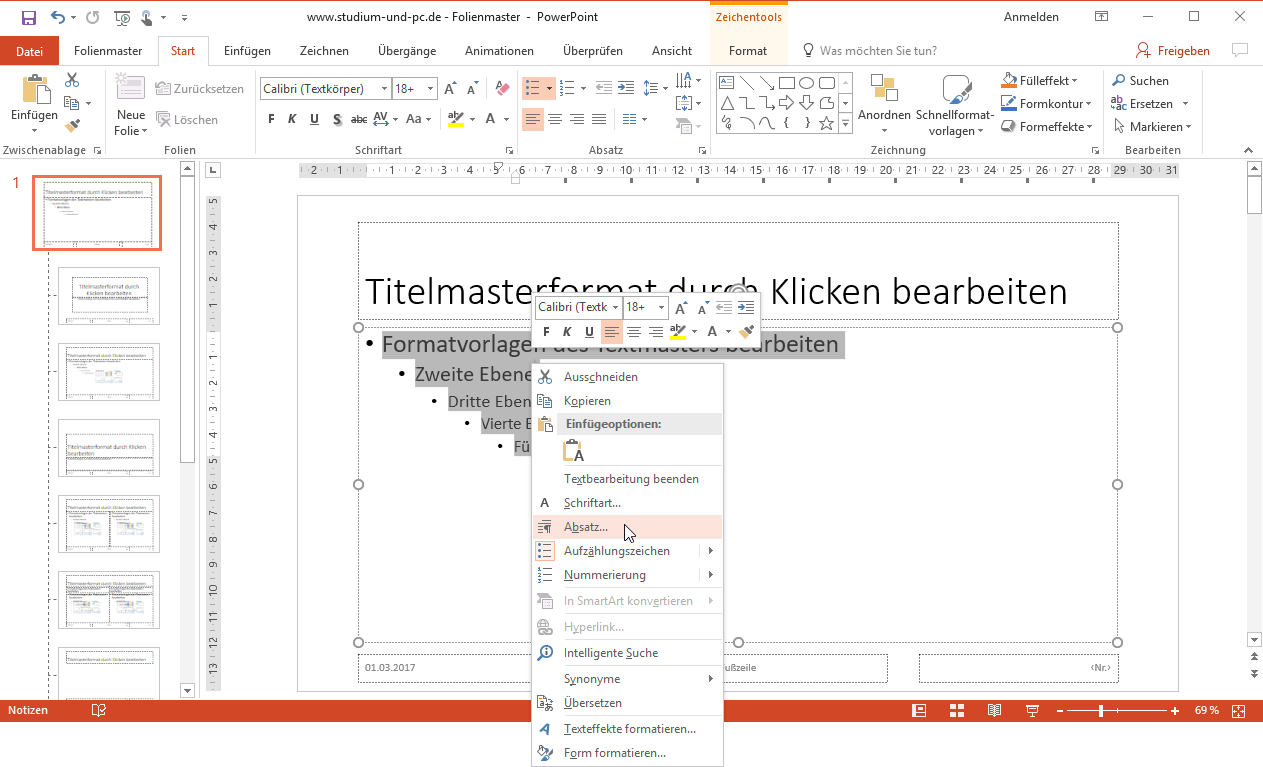Align text left in ribbon Absatz group

pos(533,119)
